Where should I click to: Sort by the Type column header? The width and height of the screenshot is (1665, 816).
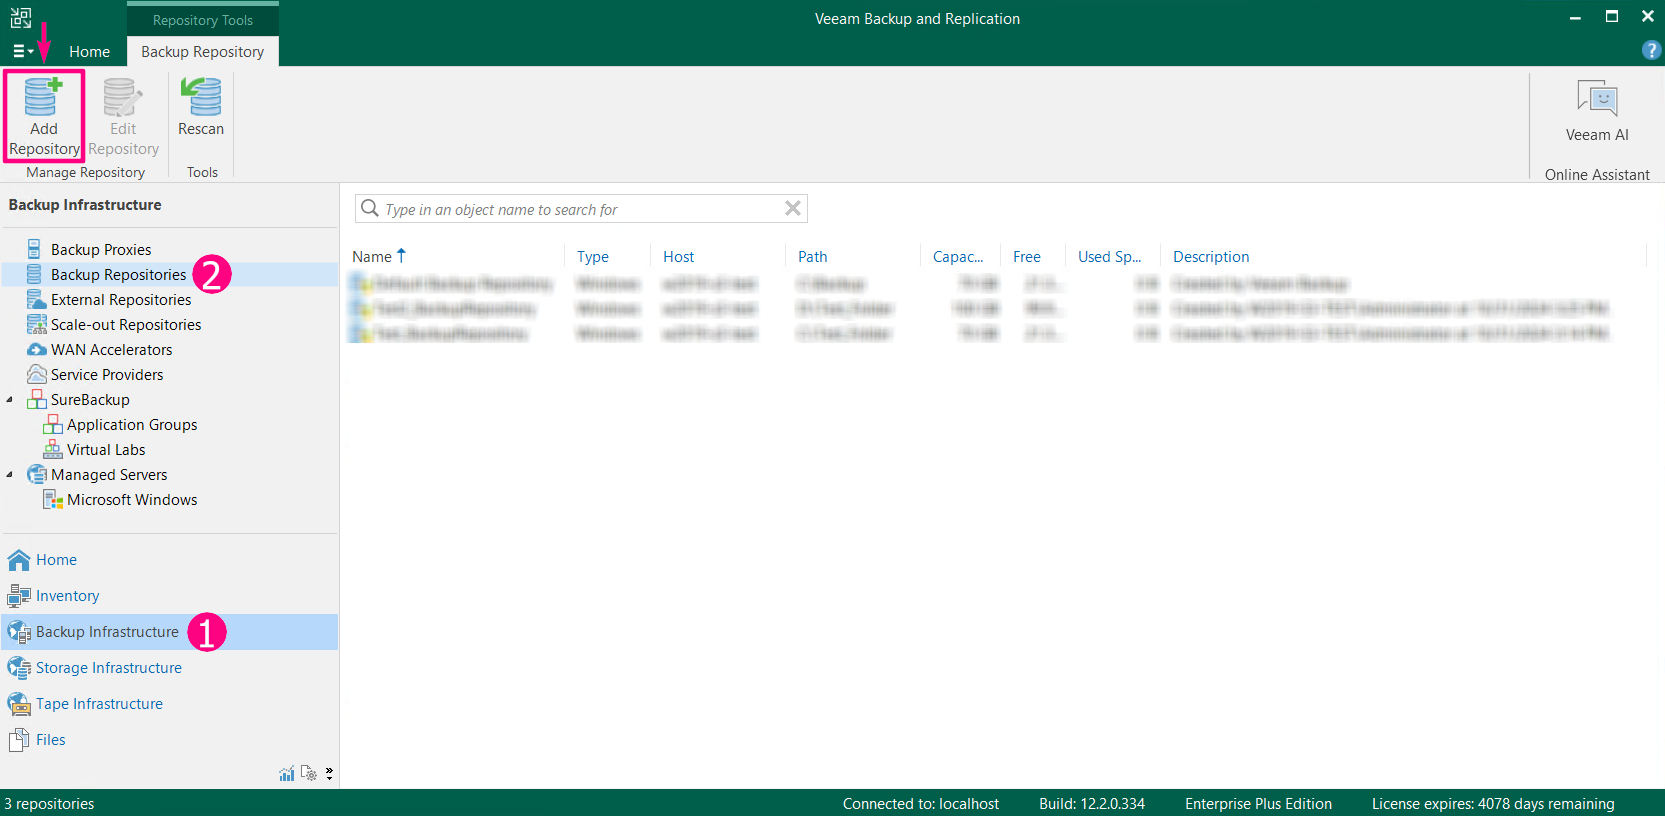tap(593, 257)
